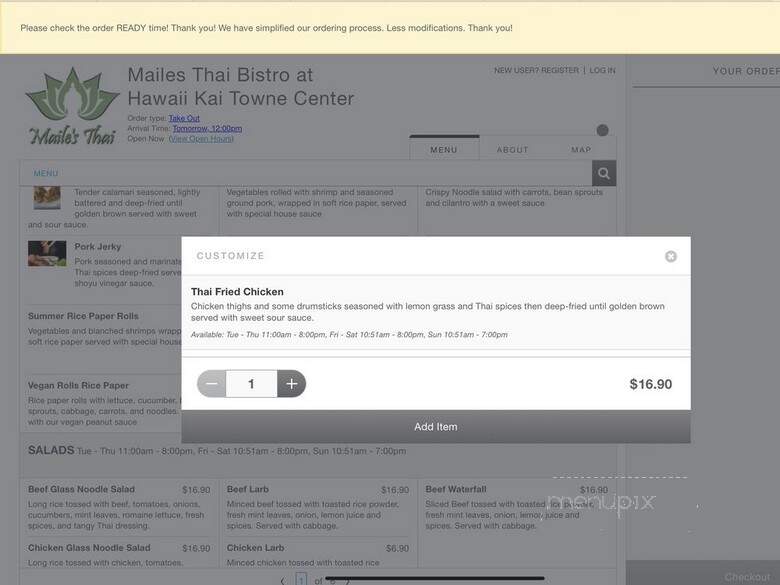
Task: Click the Take Out order type link
Action: coord(184,118)
